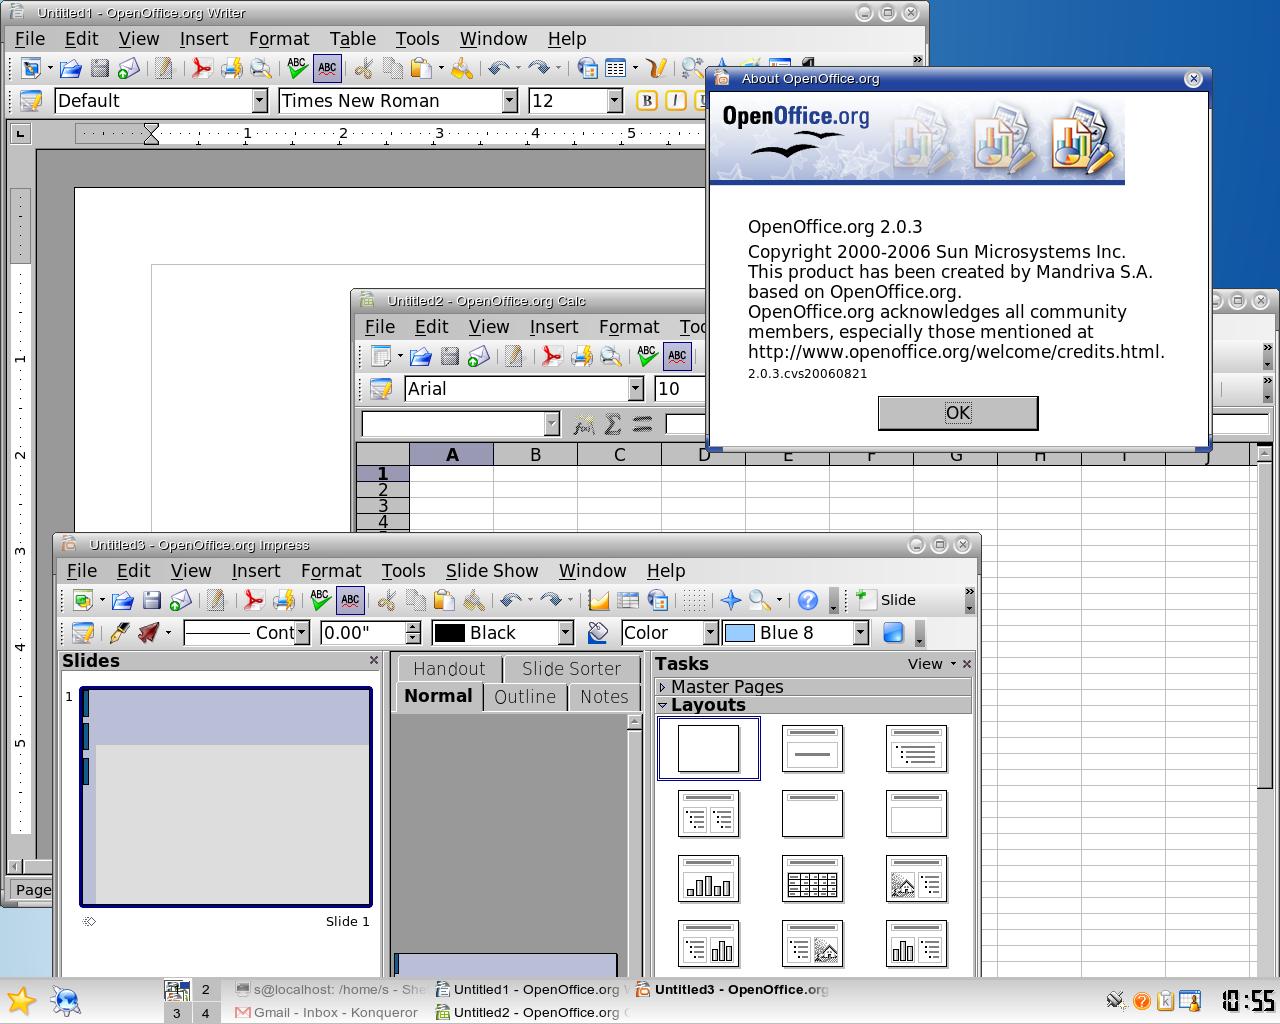This screenshot has height=1024, width=1280.
Task: Open Table menu in Writer
Action: (x=353, y=38)
